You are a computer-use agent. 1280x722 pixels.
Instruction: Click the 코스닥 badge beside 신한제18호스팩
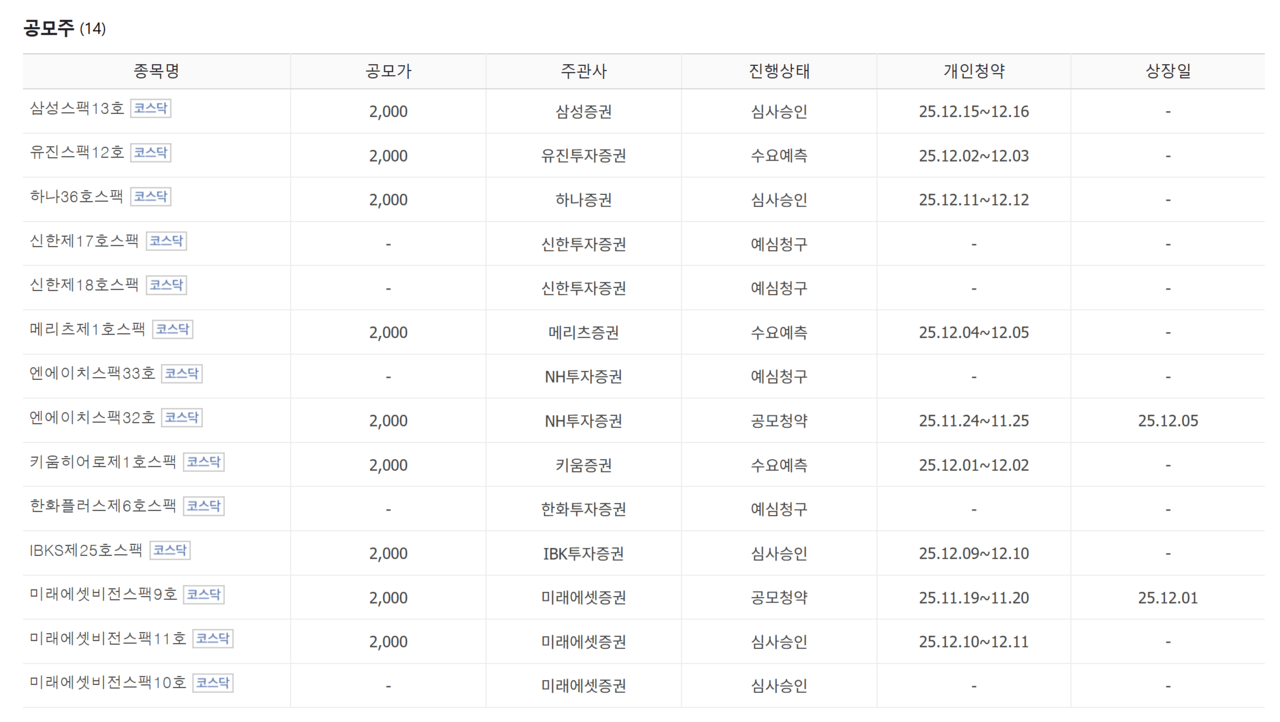(x=166, y=284)
